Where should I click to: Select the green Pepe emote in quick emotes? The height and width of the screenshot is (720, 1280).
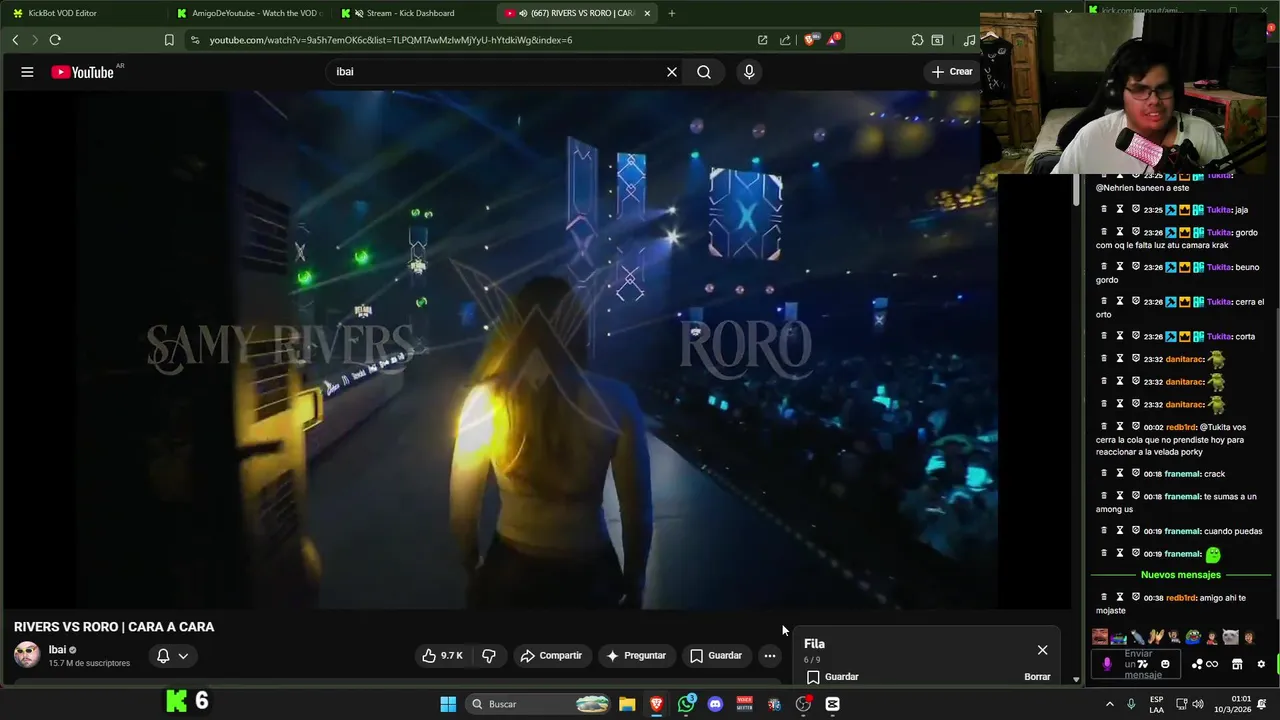[1192, 637]
